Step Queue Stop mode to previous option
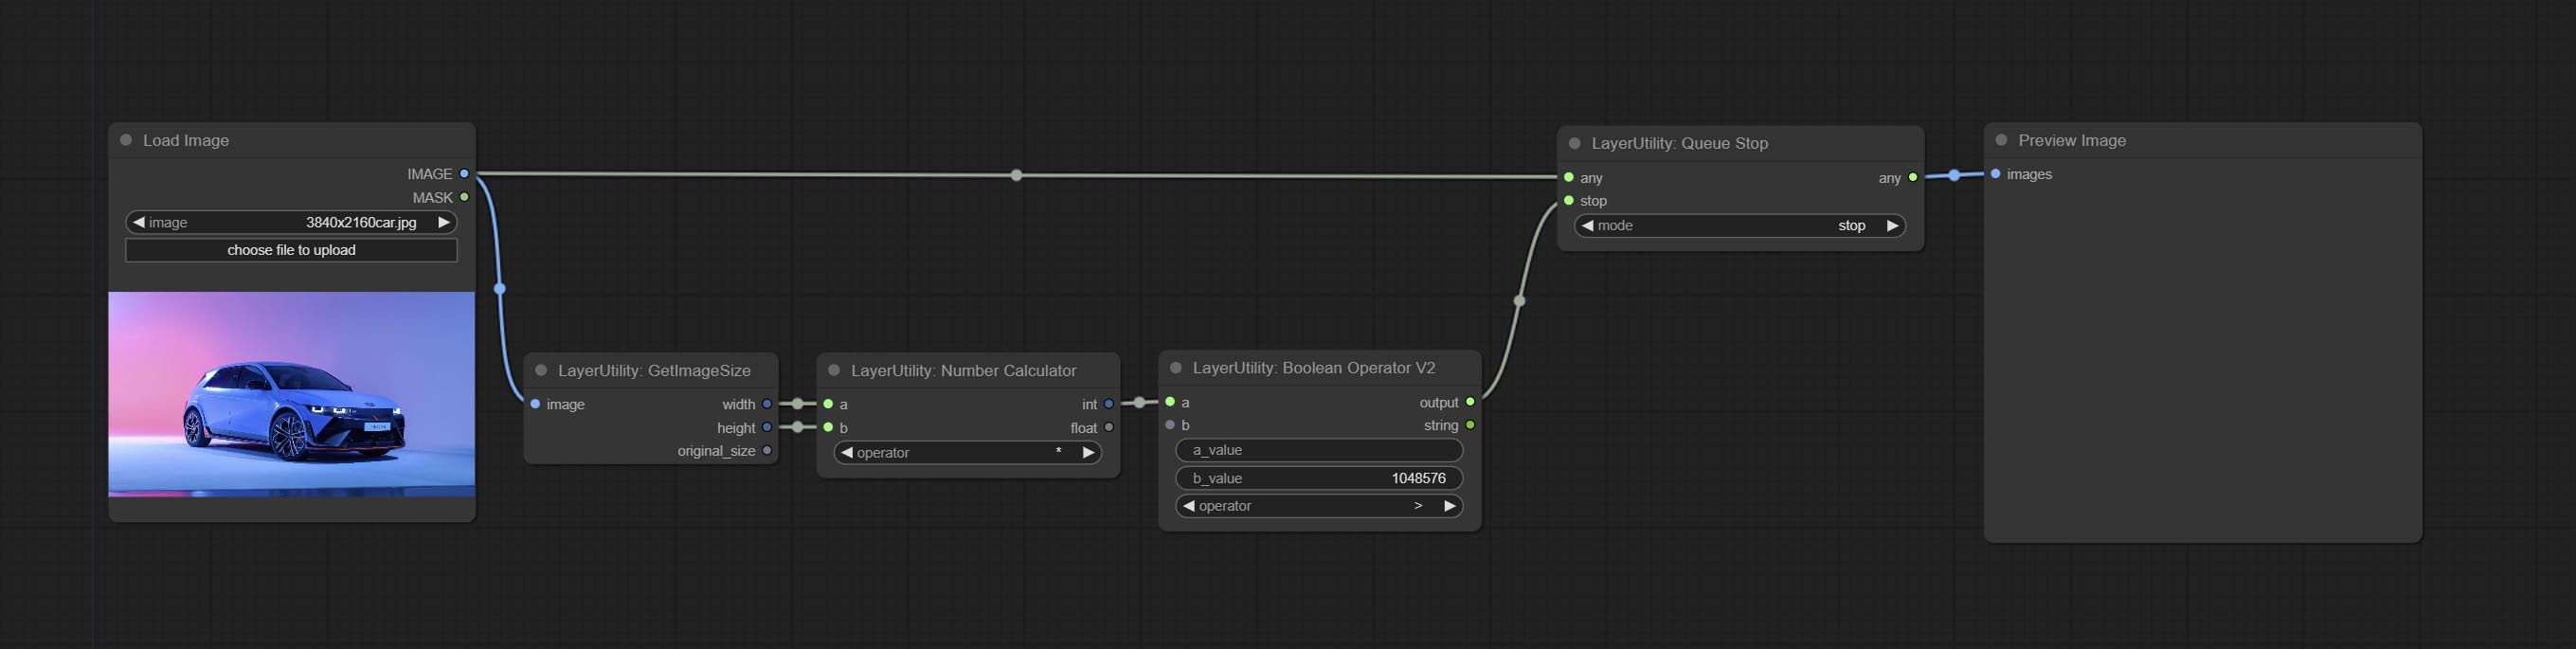This screenshot has width=2576, height=649. click(x=1588, y=225)
